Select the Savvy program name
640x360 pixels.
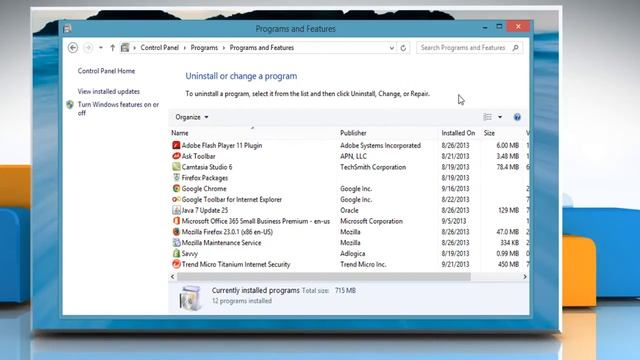[x=190, y=253]
